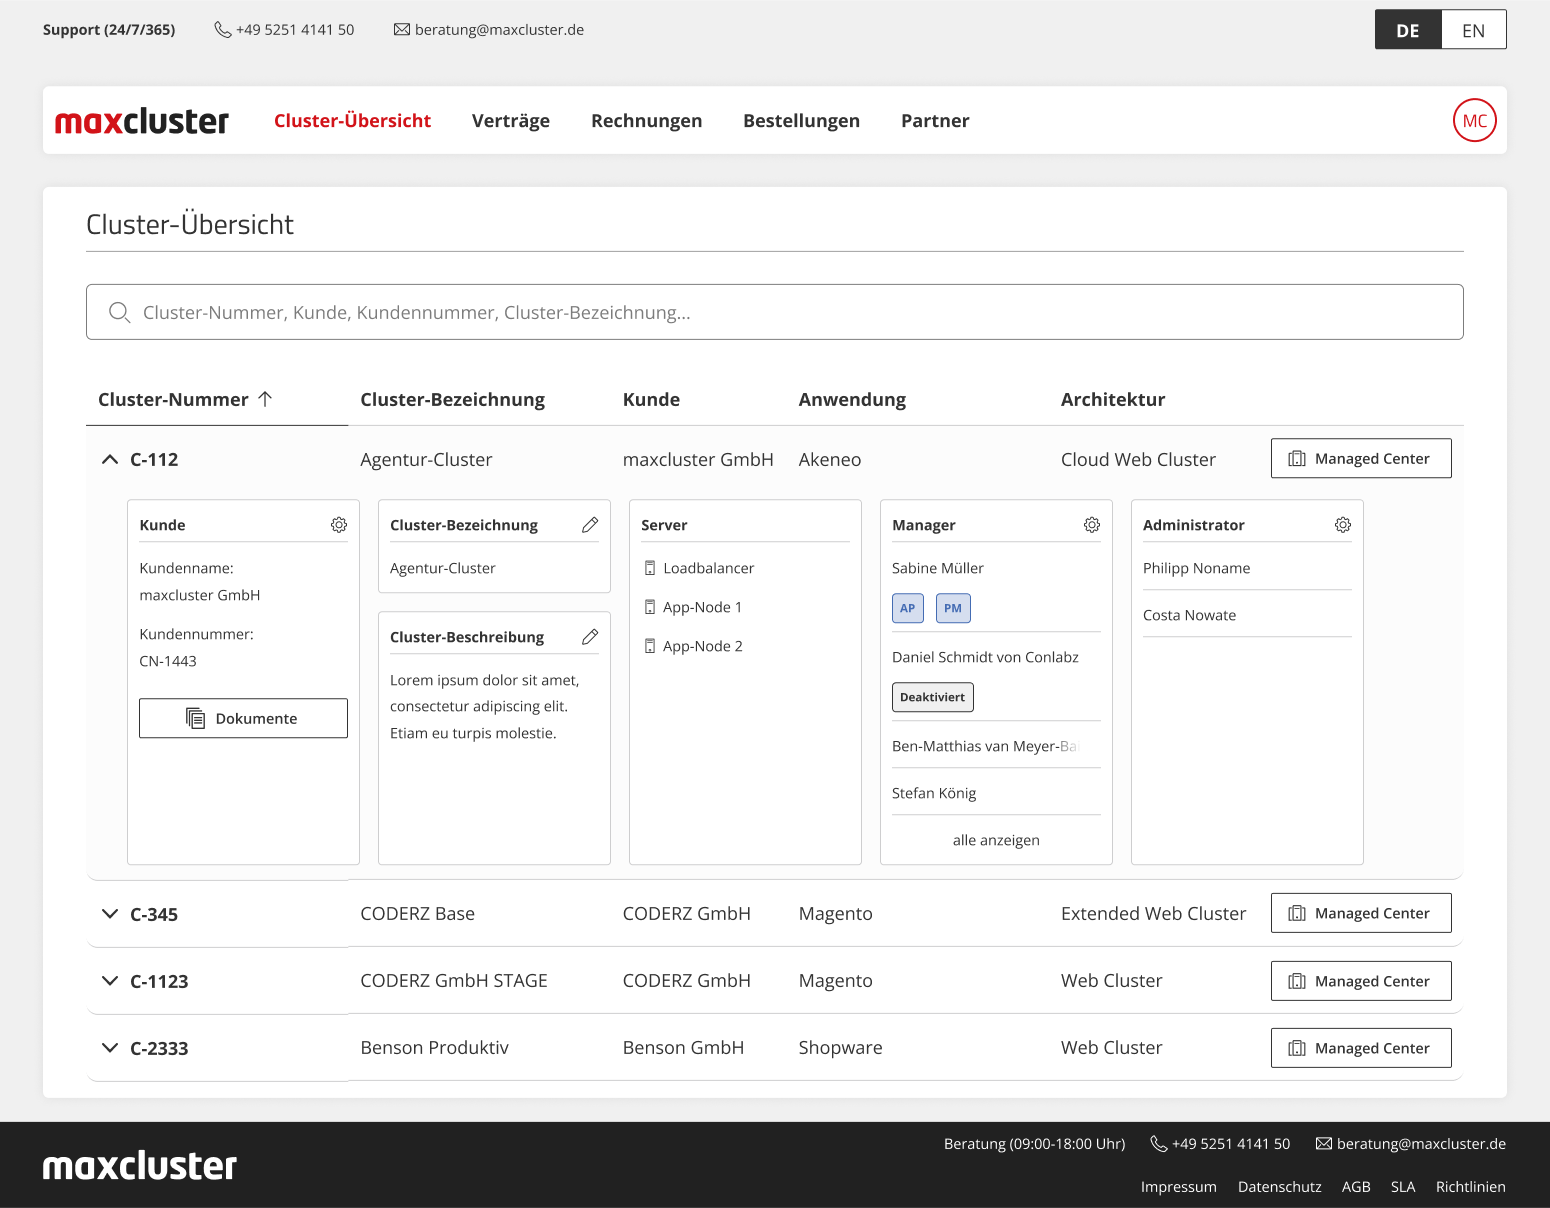Click the AP badge under Sabine Müller
Image resolution: width=1550 pixels, height=1208 pixels.
pos(908,608)
